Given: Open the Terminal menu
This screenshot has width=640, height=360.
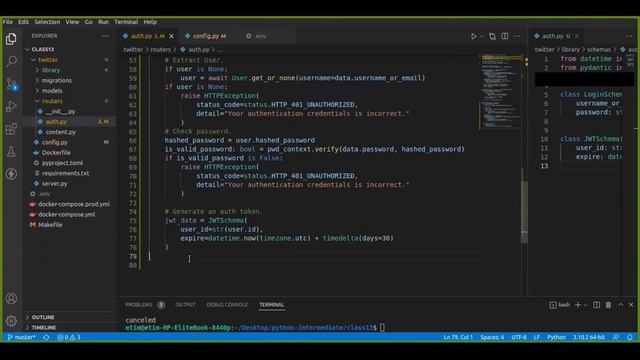Looking at the screenshot, I should pos(126,22).
